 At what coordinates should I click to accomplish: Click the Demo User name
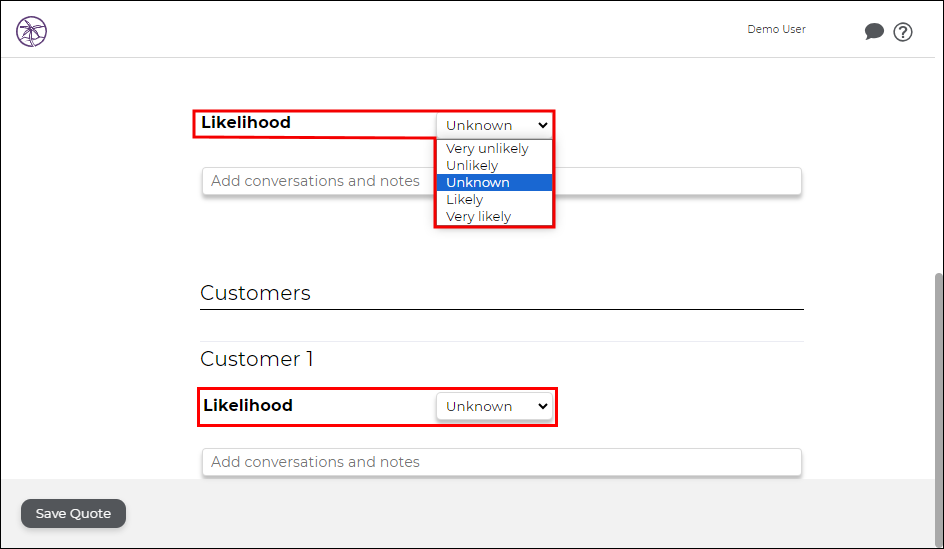(x=776, y=29)
